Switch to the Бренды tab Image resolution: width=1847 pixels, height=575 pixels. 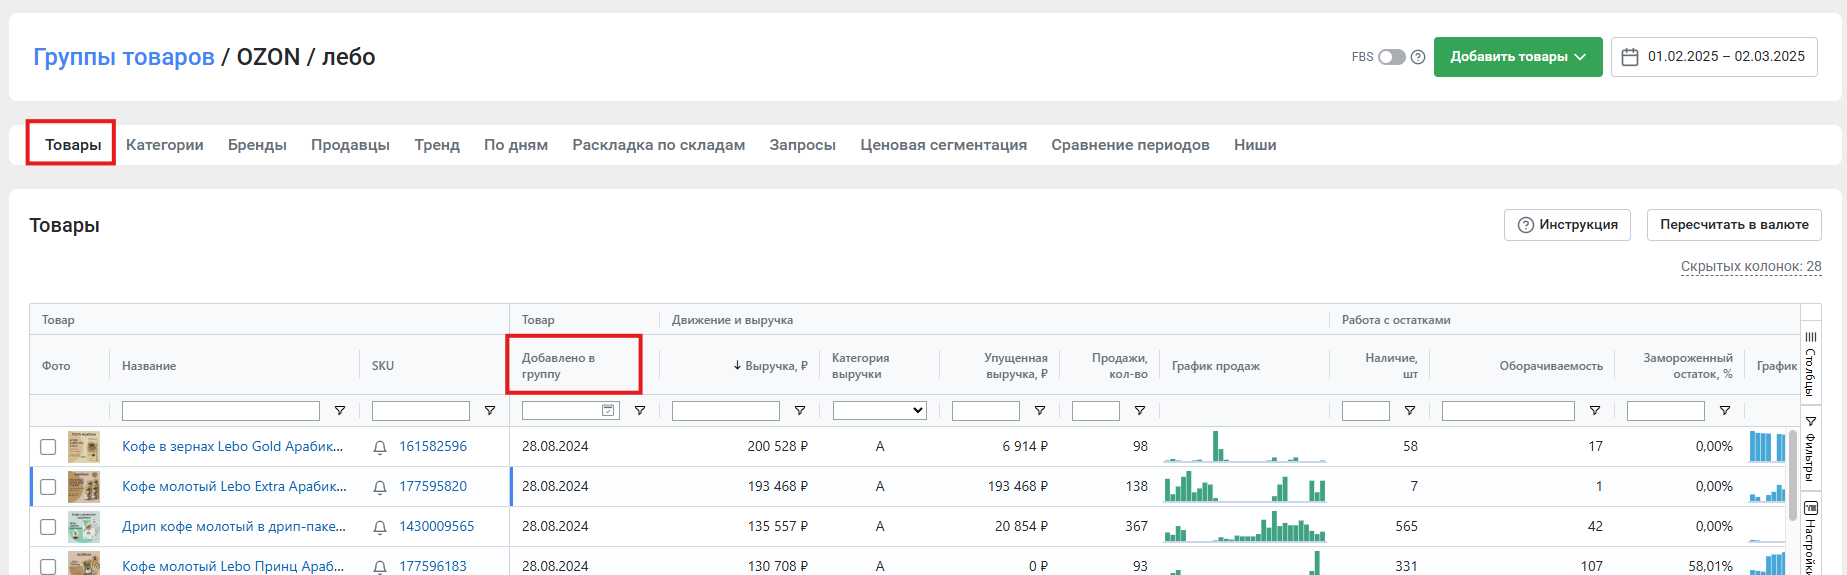(x=257, y=145)
